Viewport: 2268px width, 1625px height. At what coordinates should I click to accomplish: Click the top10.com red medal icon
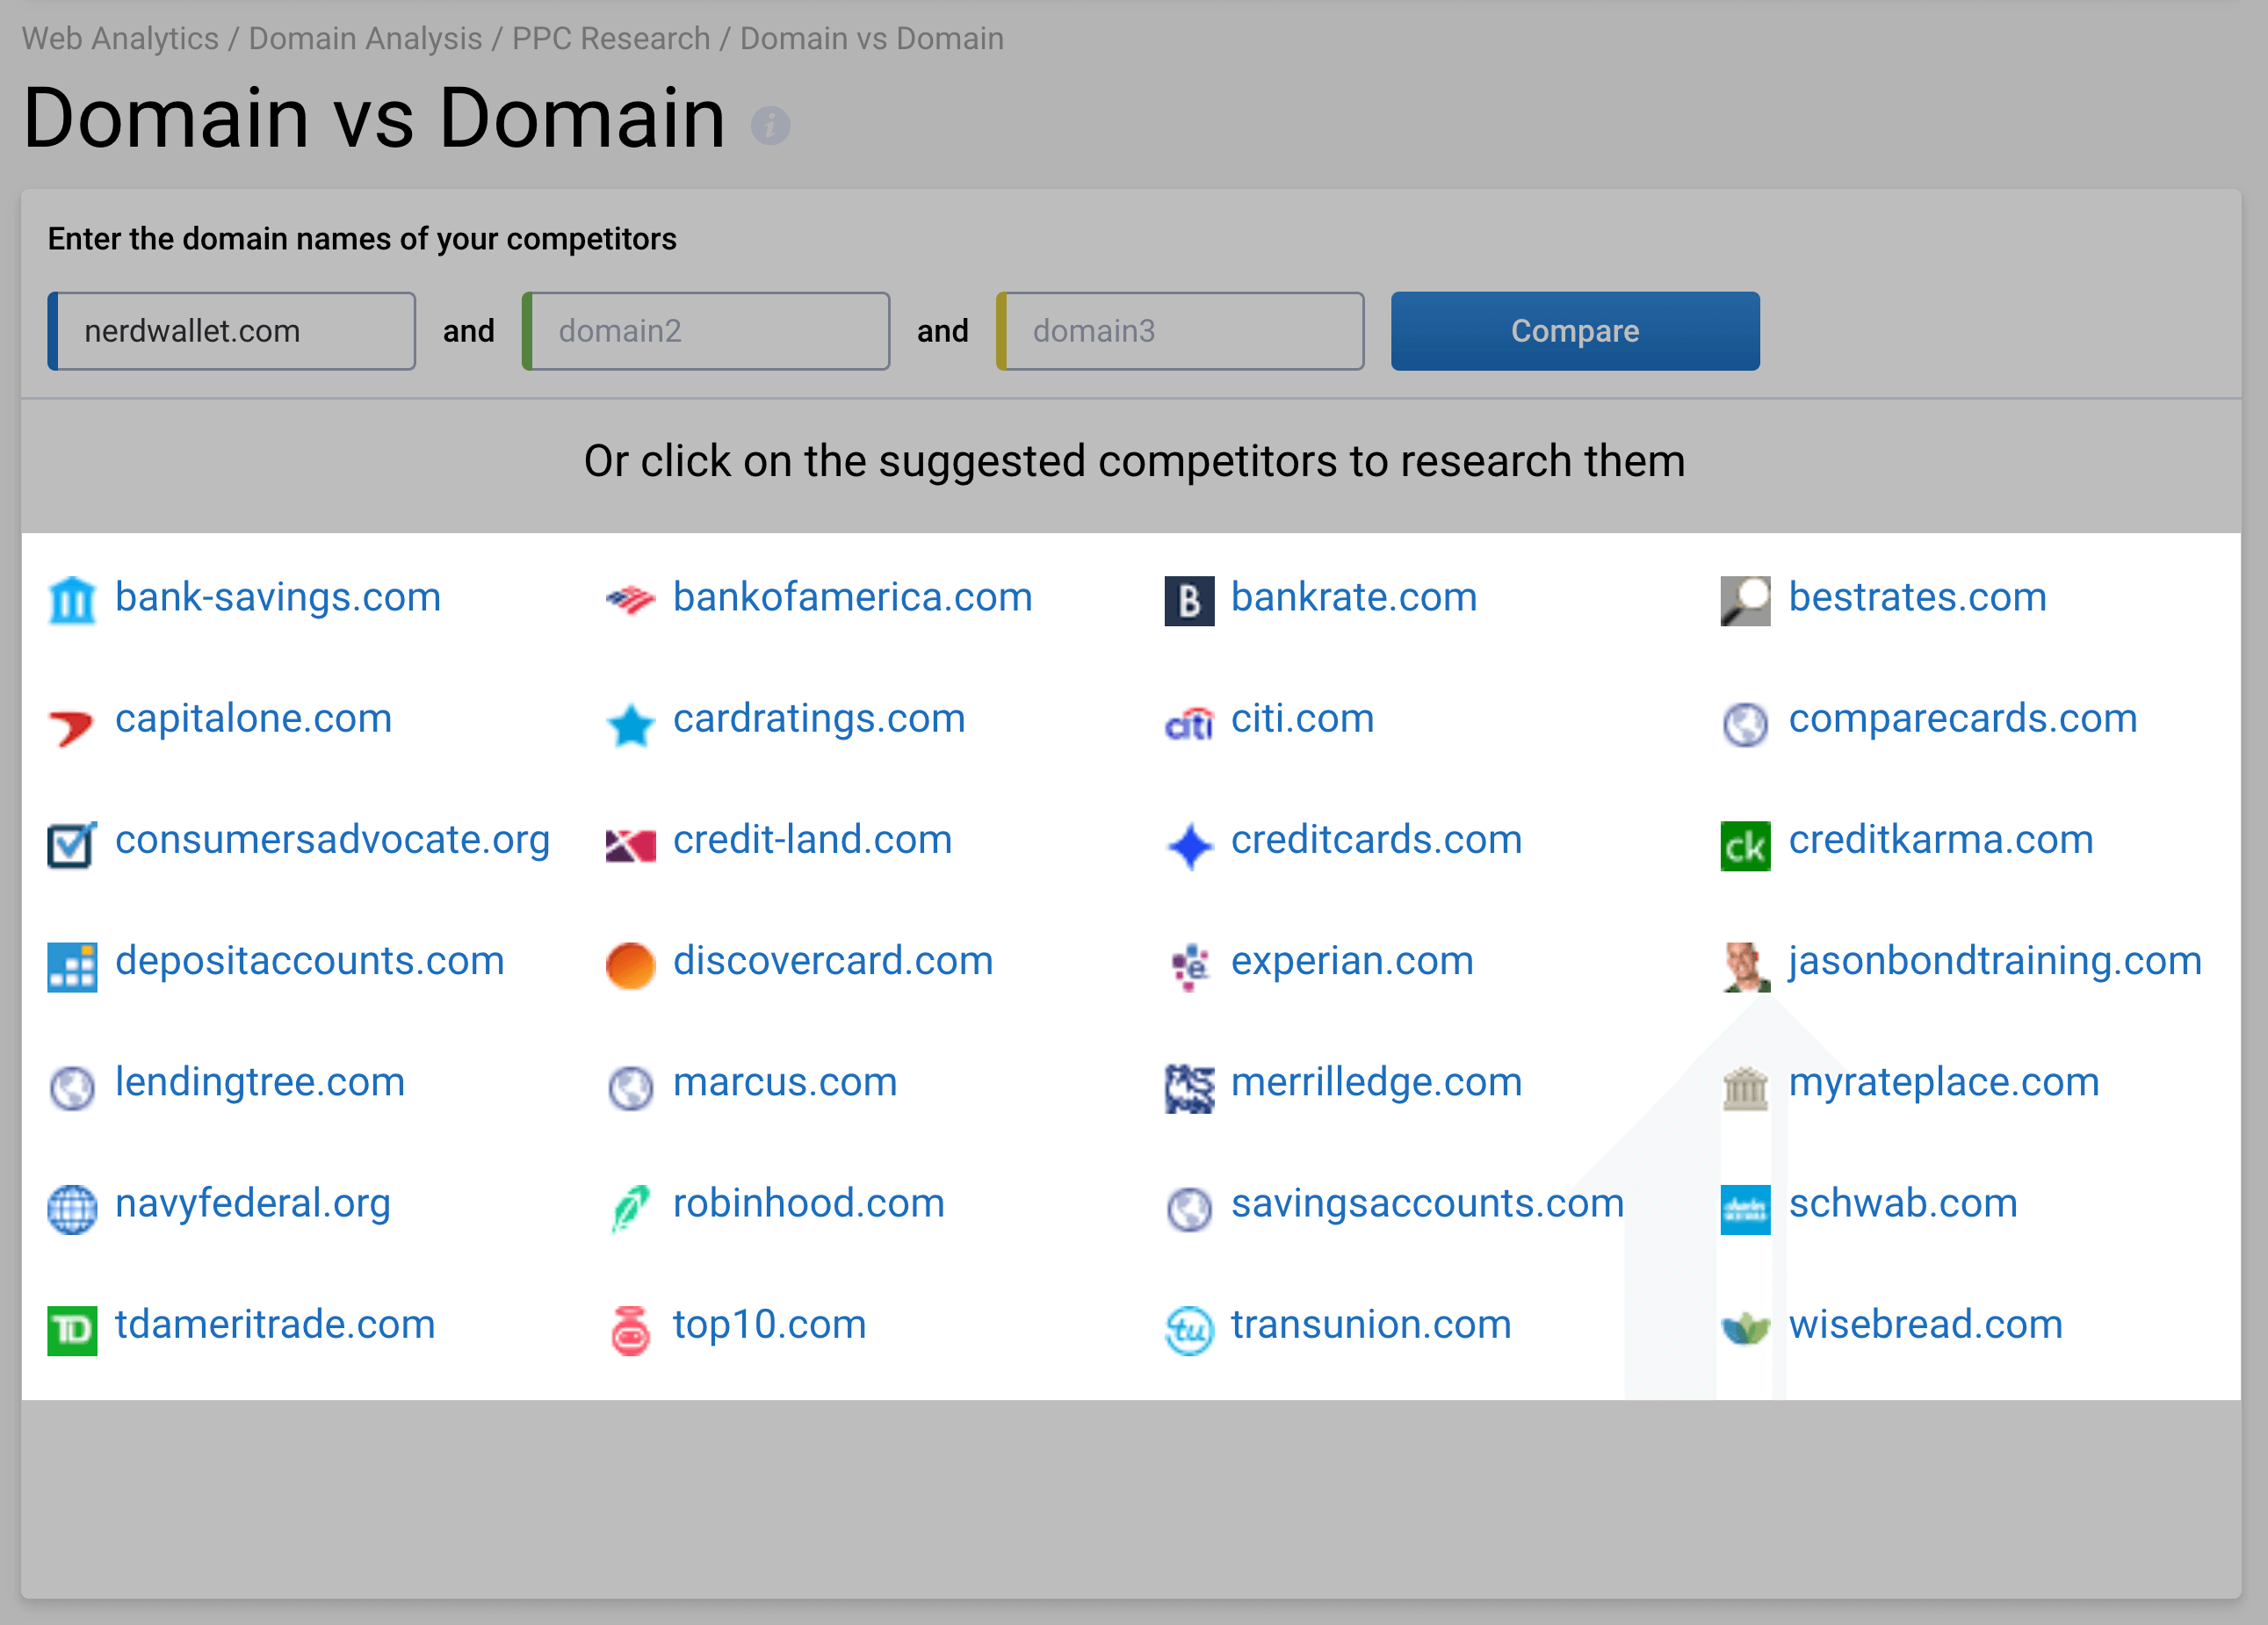630,1329
